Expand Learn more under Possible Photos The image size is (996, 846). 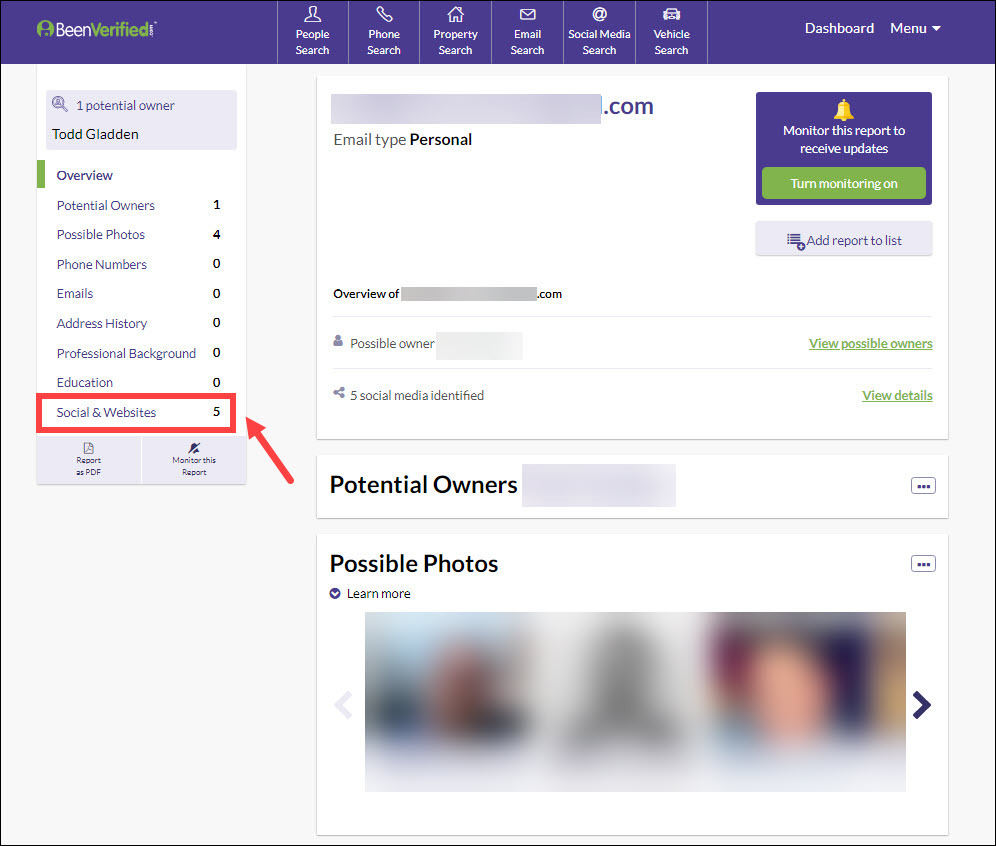click(x=370, y=593)
